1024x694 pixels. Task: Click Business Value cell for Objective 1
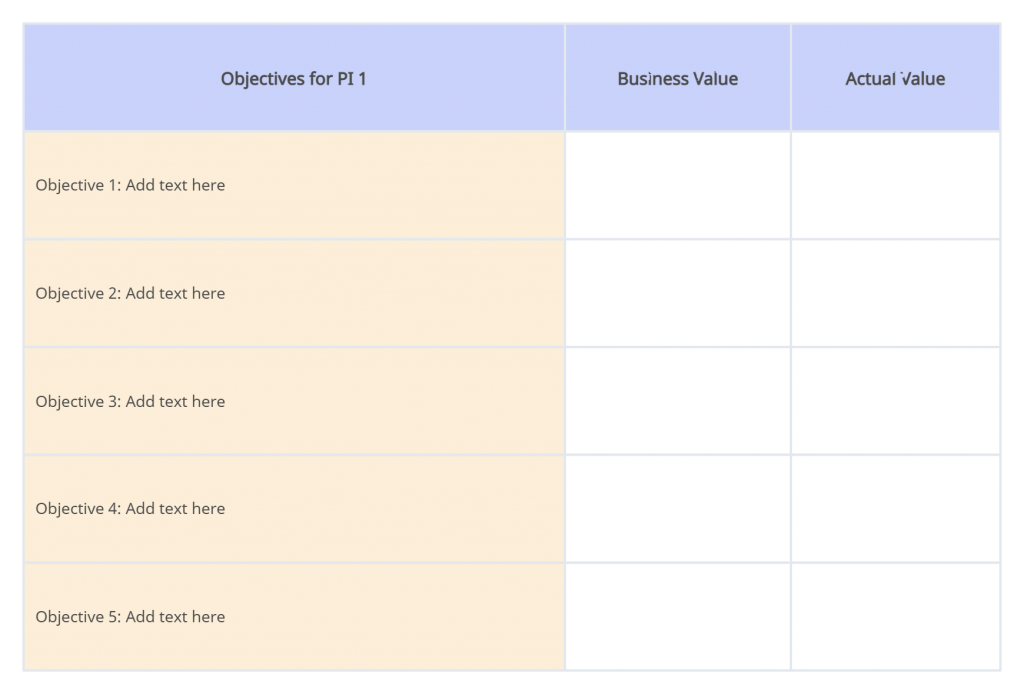678,185
